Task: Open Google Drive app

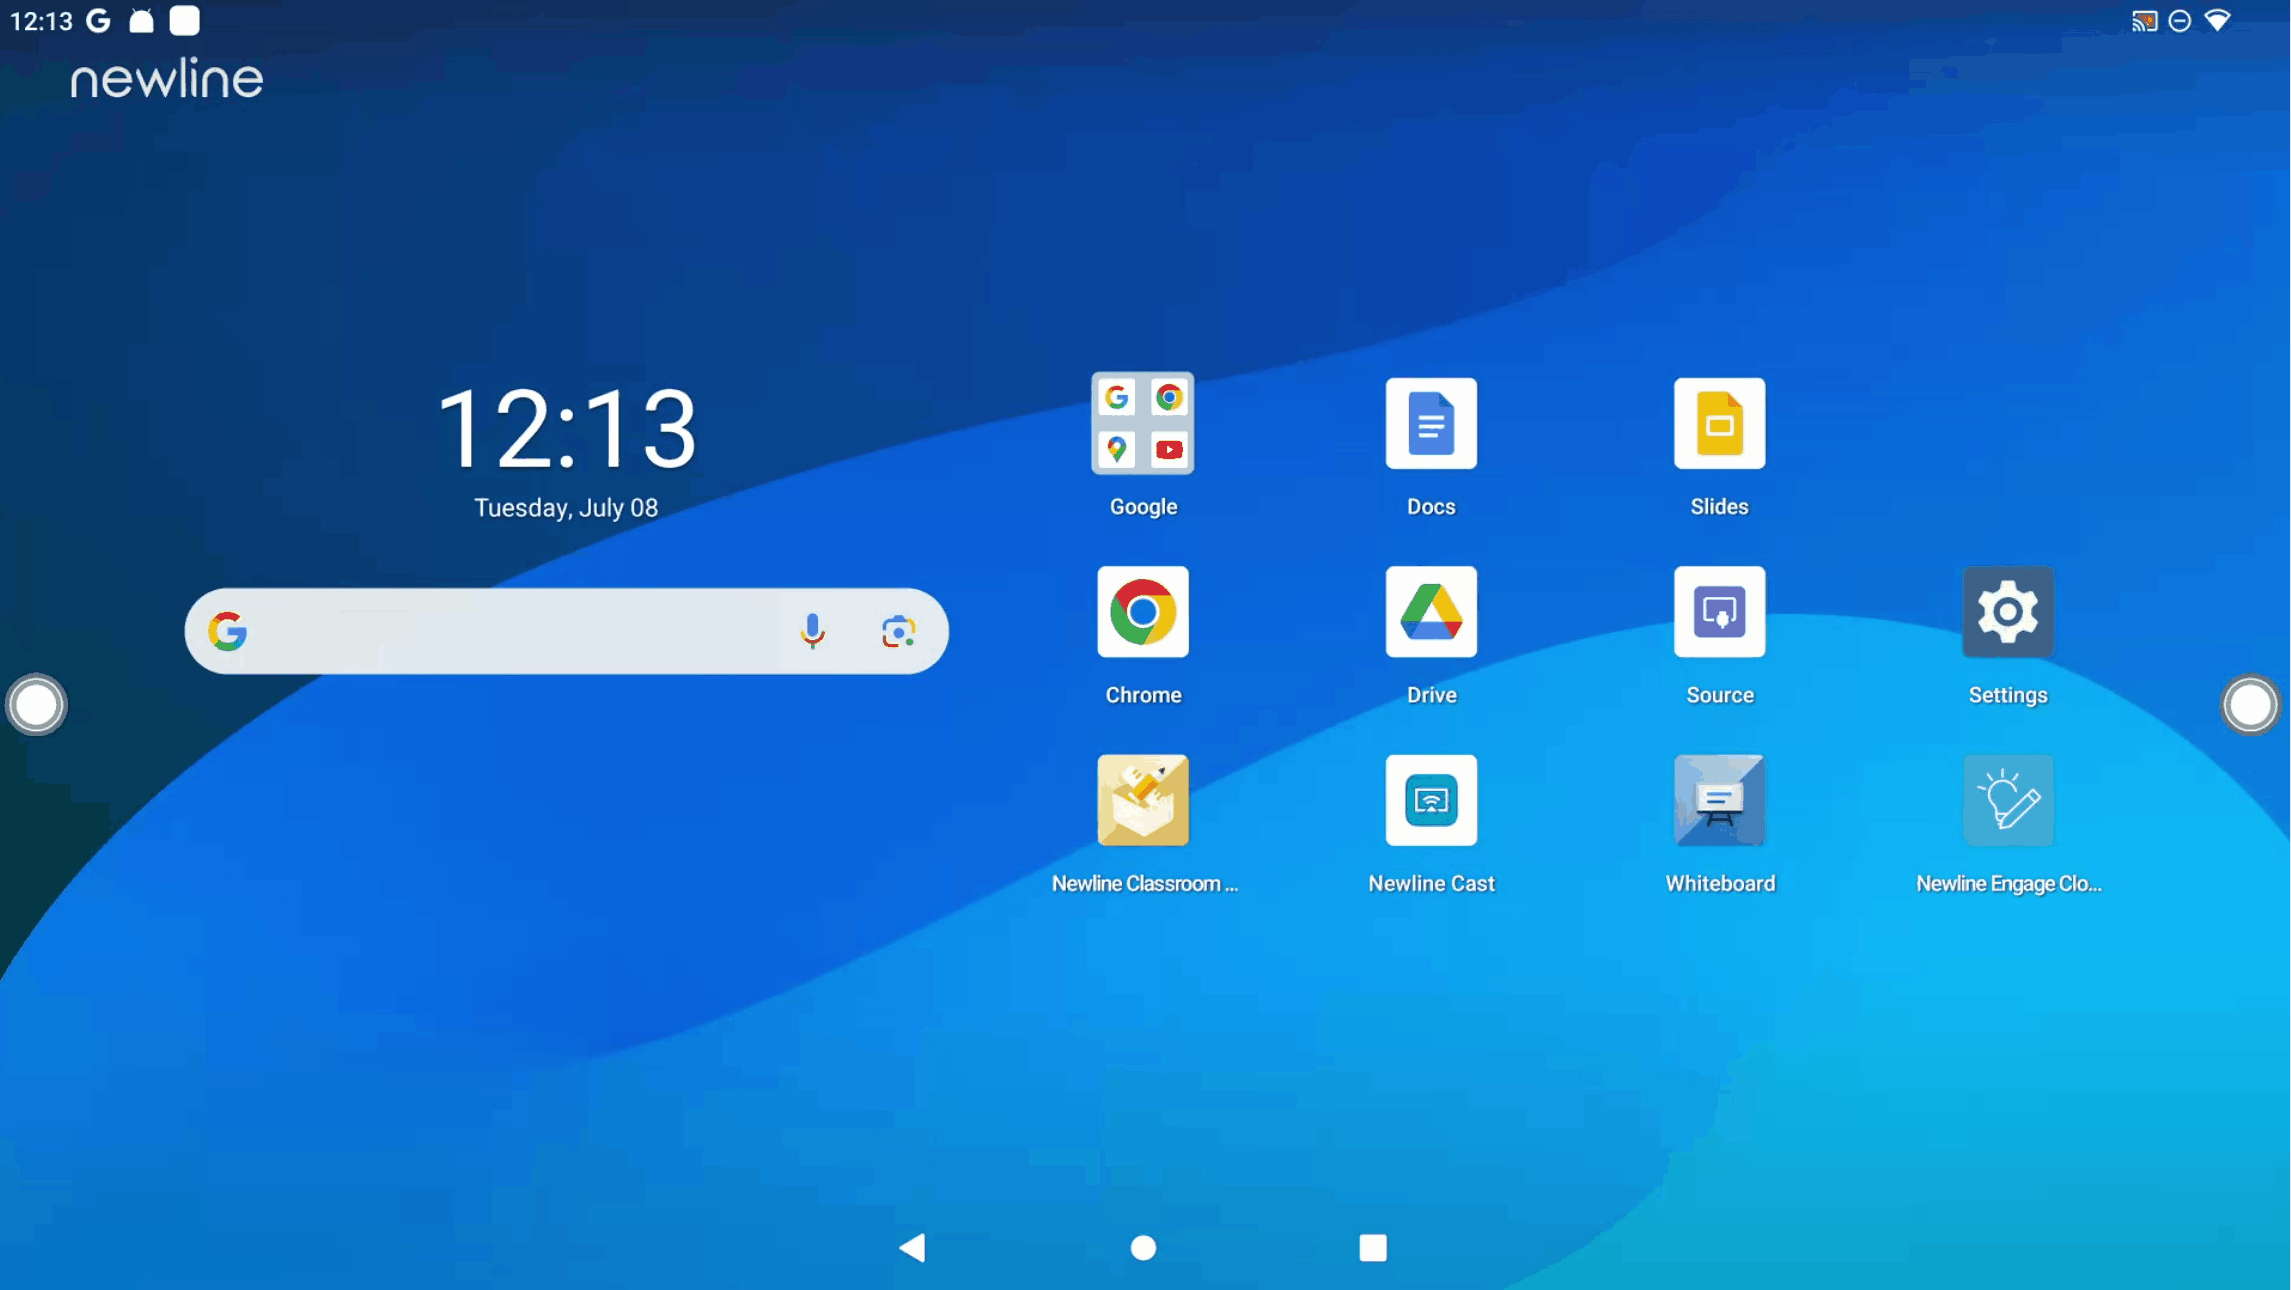Action: (x=1431, y=612)
